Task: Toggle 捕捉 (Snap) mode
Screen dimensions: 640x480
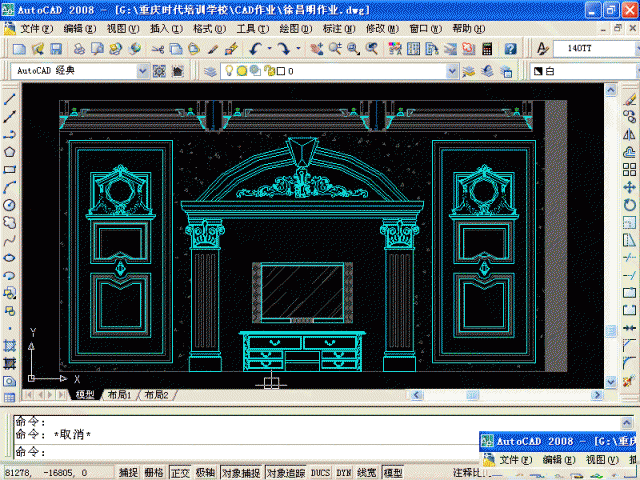Action: click(x=128, y=473)
